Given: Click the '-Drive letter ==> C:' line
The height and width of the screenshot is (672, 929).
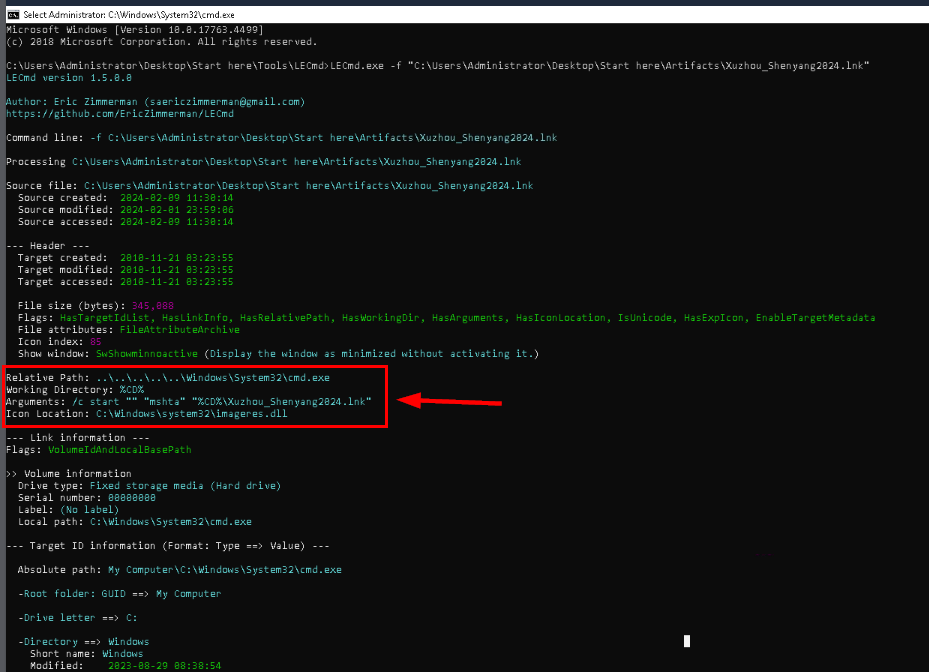Looking at the screenshot, I should [78, 617].
